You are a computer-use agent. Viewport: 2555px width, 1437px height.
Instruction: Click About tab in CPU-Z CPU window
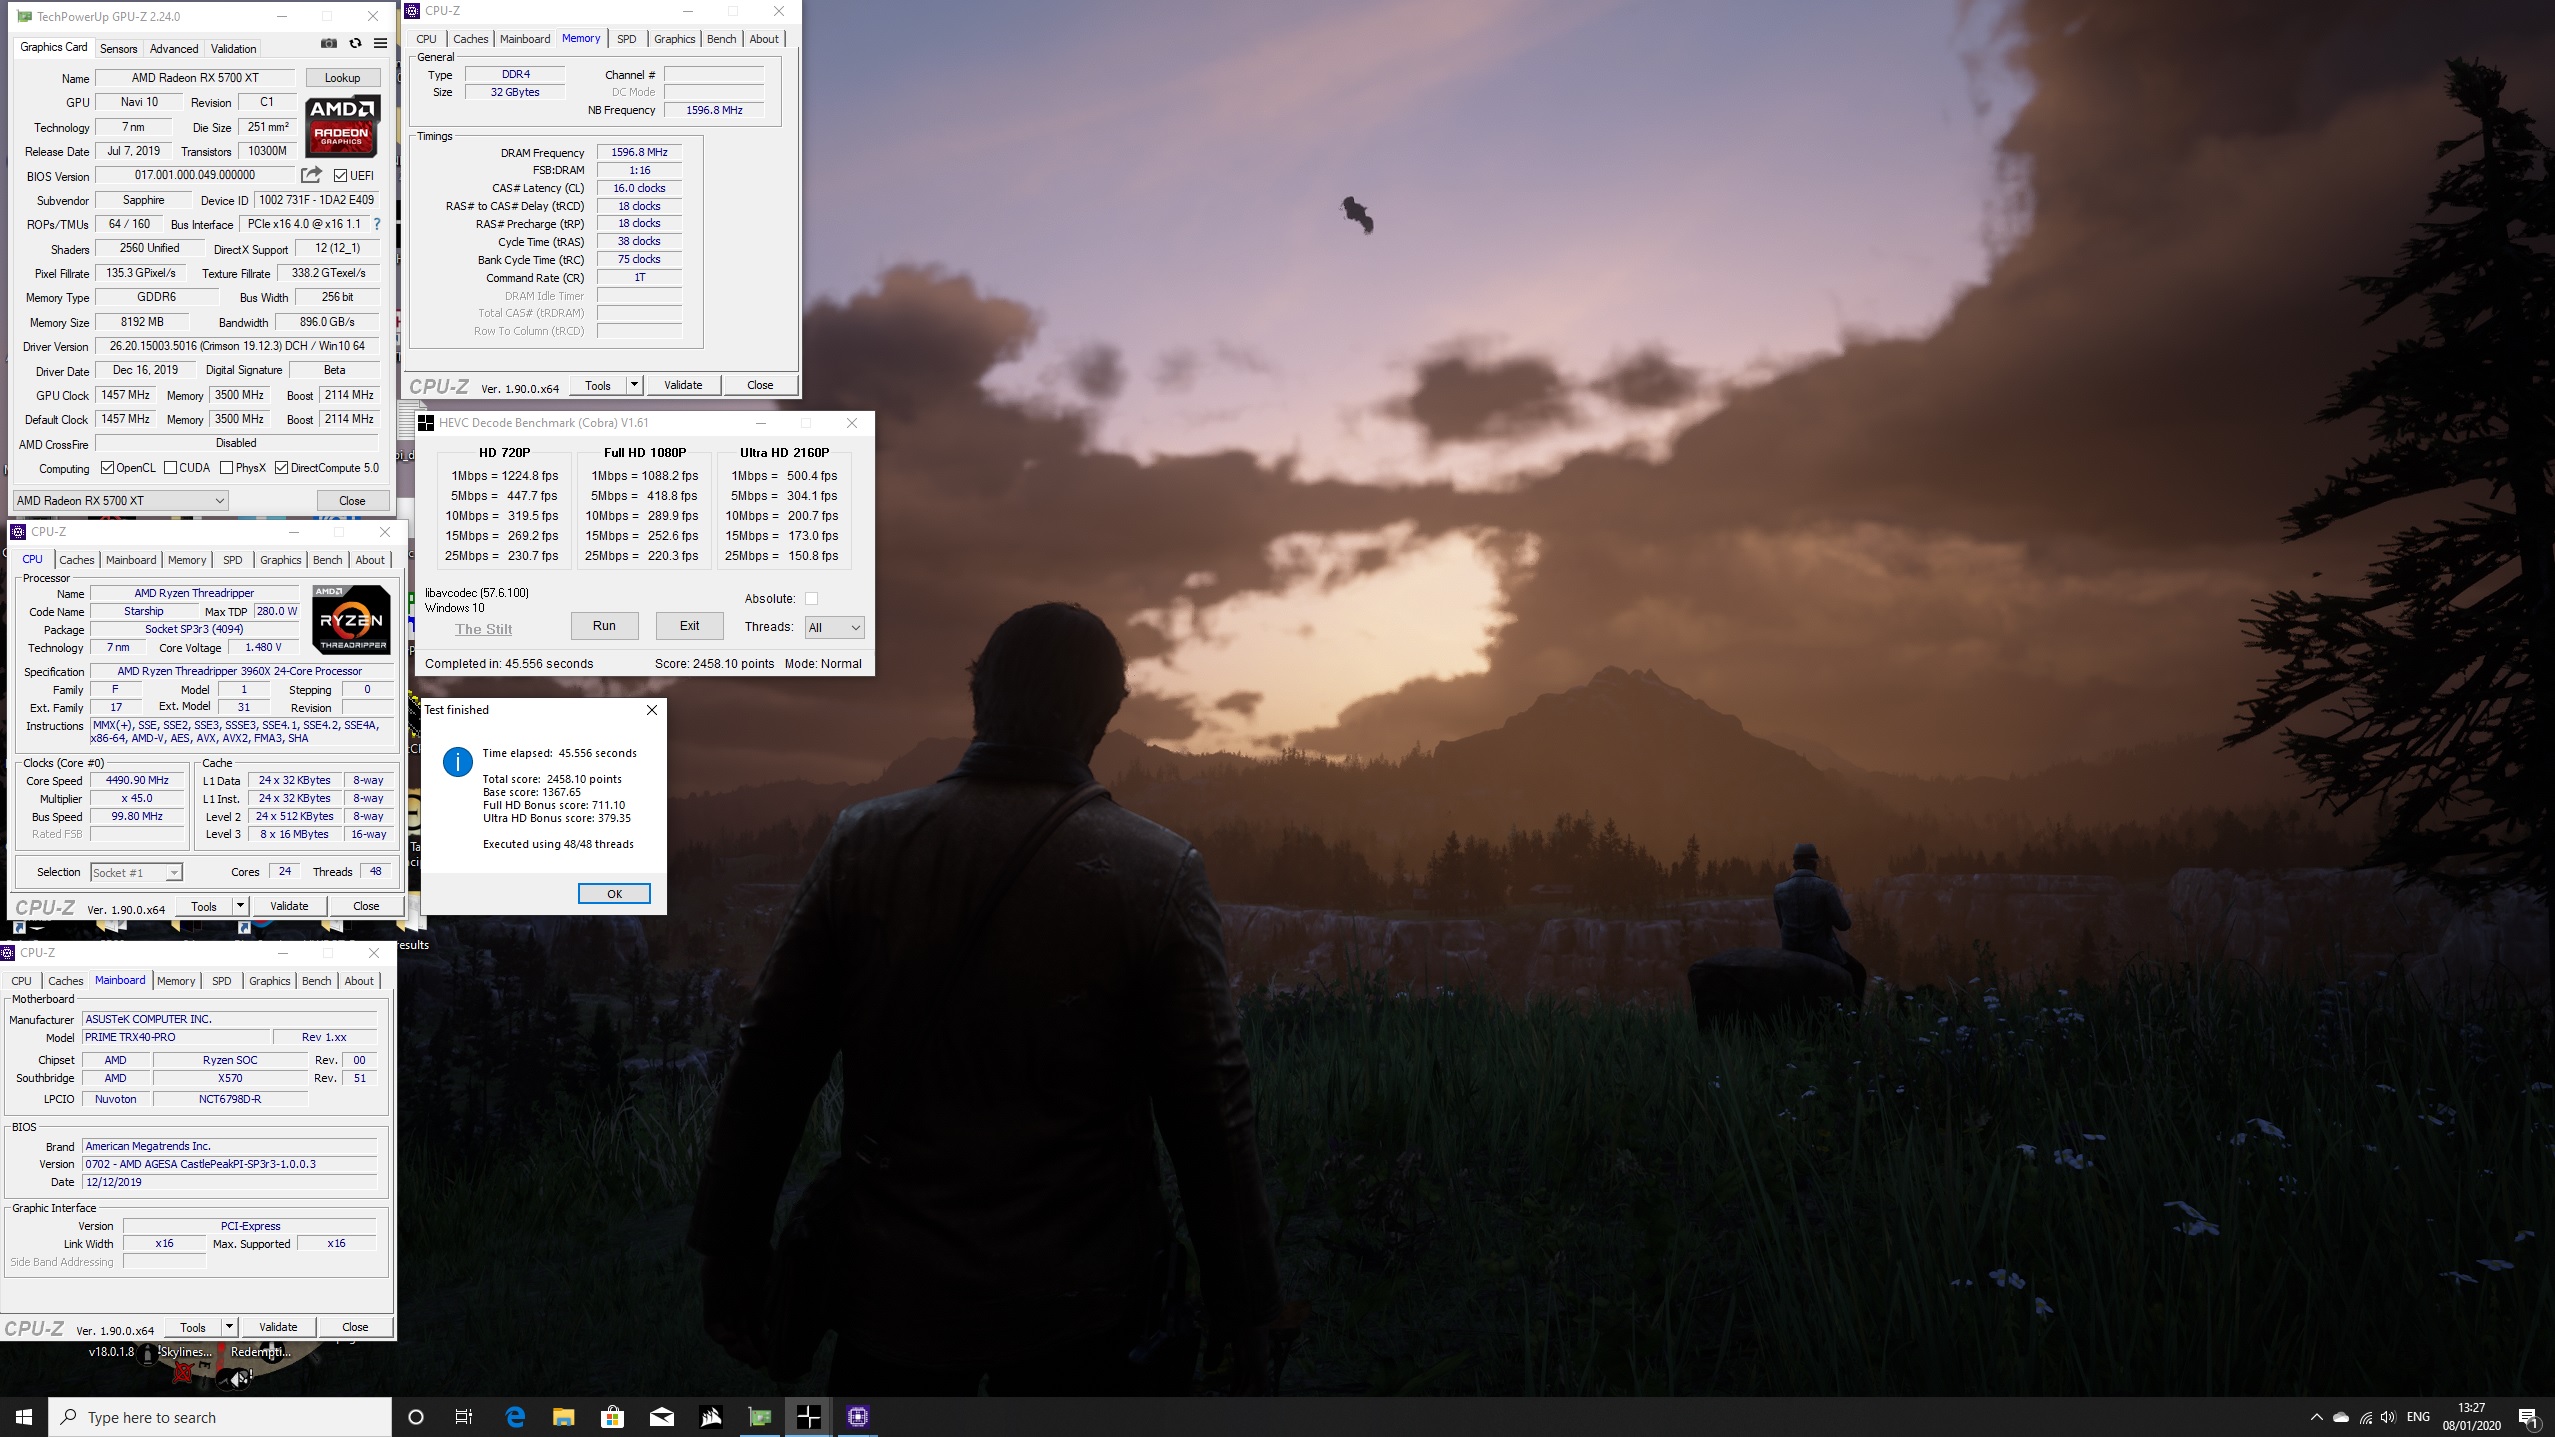[x=370, y=560]
